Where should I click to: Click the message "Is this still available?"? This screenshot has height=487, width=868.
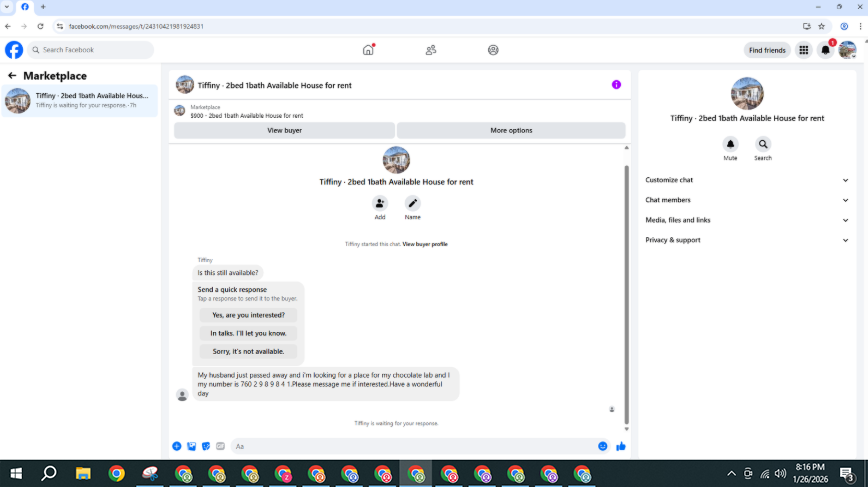(x=228, y=273)
